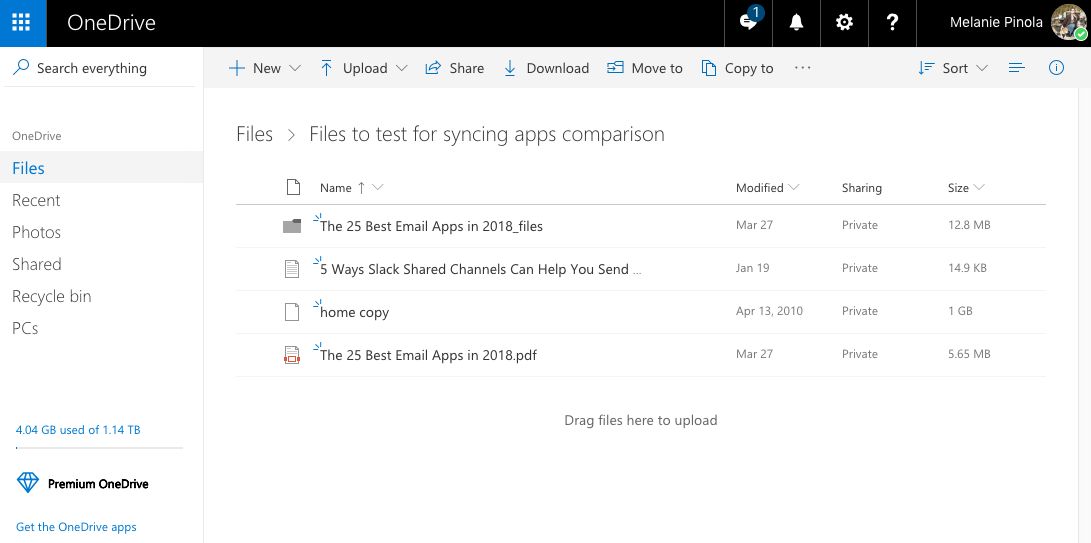Click the help question mark icon
Screen dimensions: 1091x543
[892, 23]
